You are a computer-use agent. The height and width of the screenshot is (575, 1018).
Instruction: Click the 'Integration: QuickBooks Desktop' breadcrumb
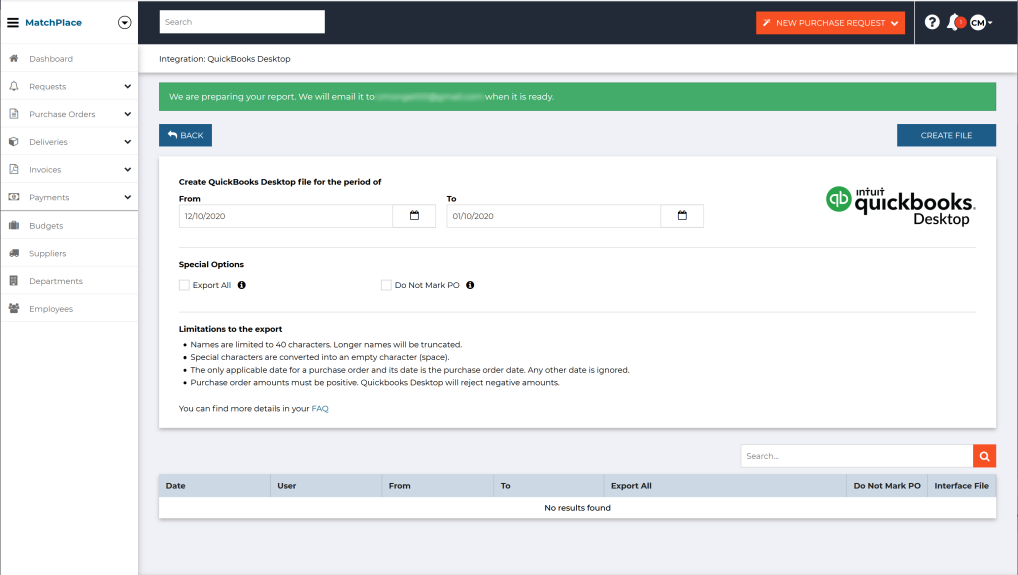pyautogui.click(x=225, y=58)
